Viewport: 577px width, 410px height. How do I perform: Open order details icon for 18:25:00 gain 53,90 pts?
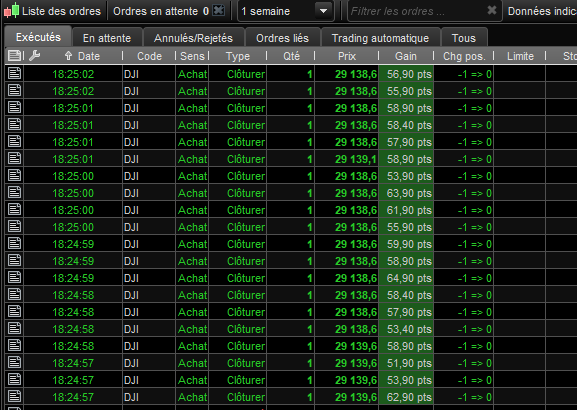(14, 176)
